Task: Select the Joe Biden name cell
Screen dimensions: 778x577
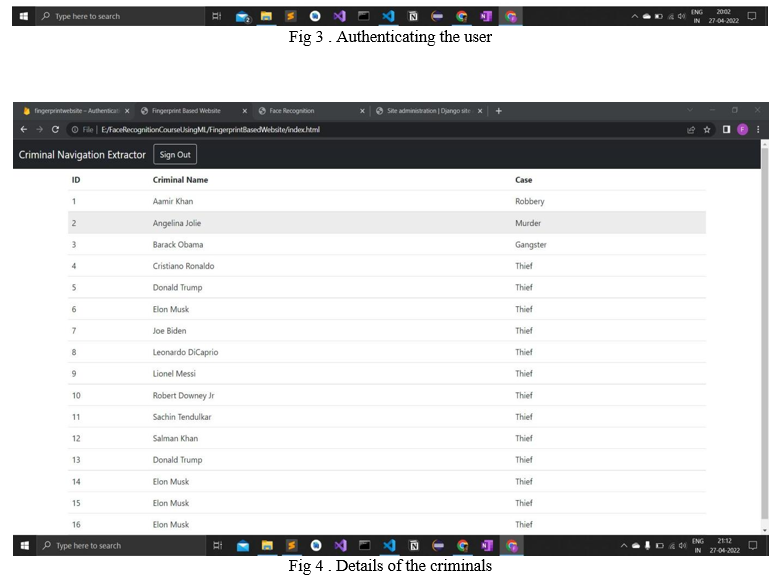Action: [x=169, y=330]
